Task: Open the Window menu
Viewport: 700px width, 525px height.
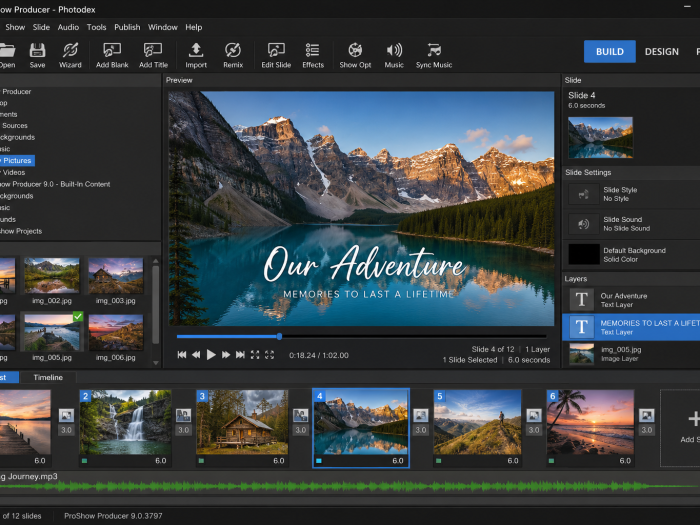Action: tap(162, 27)
